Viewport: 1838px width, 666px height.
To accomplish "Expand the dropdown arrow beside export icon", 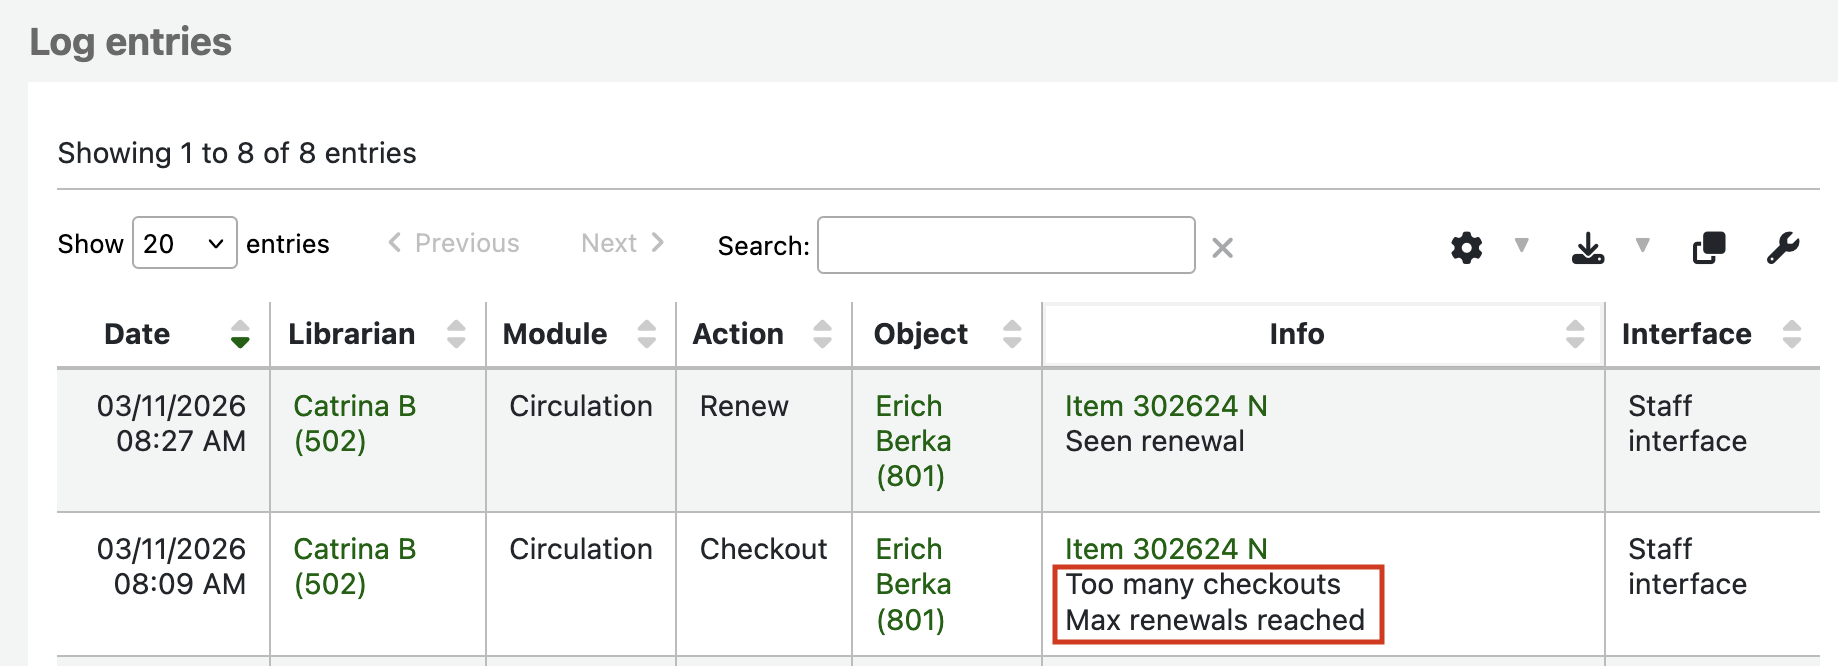I will (x=1642, y=245).
